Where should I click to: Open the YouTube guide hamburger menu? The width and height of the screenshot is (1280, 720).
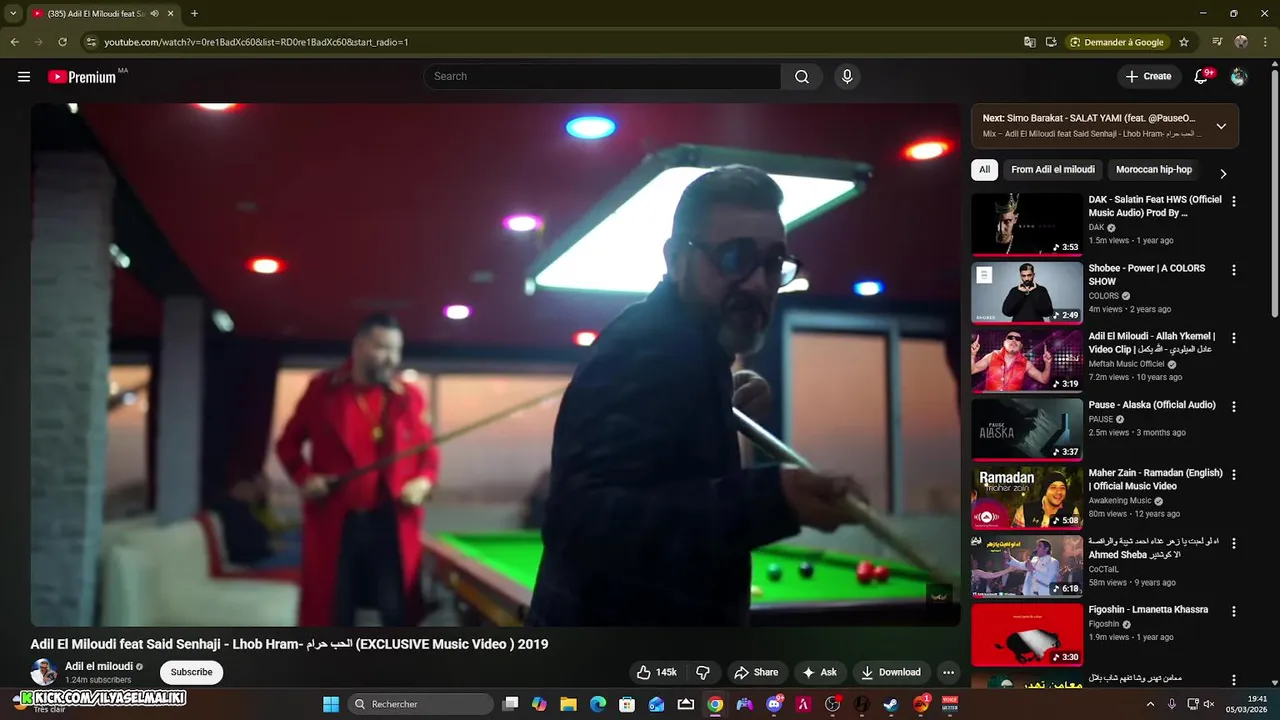[x=24, y=77]
